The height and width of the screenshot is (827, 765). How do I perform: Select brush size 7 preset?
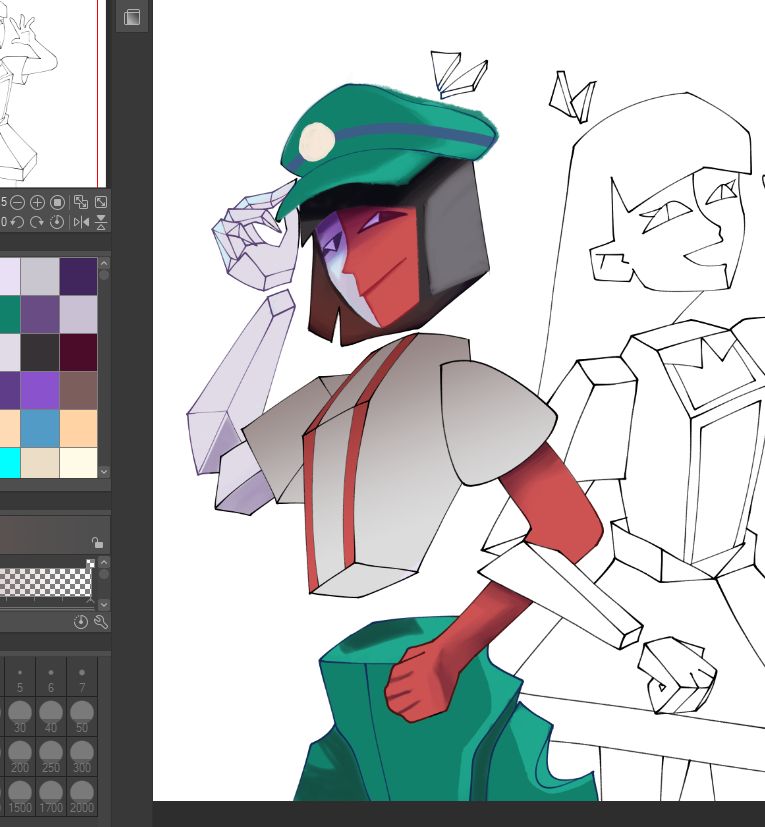tap(82, 677)
